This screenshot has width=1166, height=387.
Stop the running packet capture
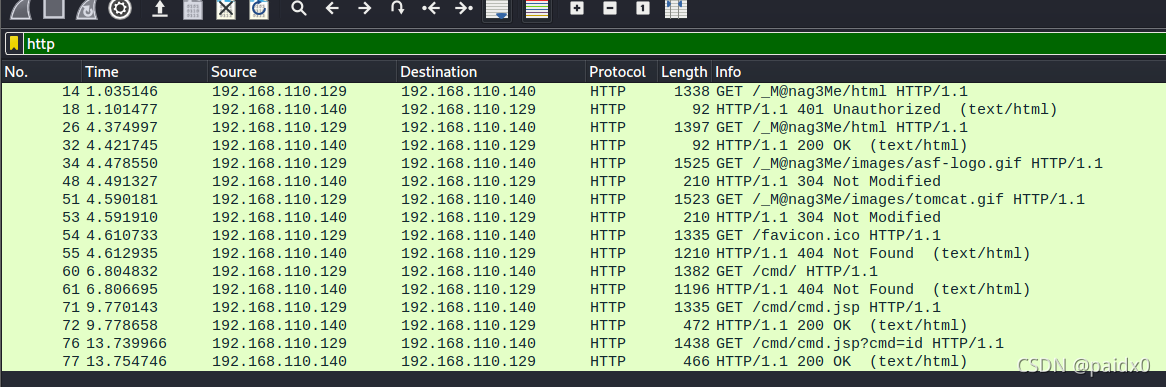point(54,9)
